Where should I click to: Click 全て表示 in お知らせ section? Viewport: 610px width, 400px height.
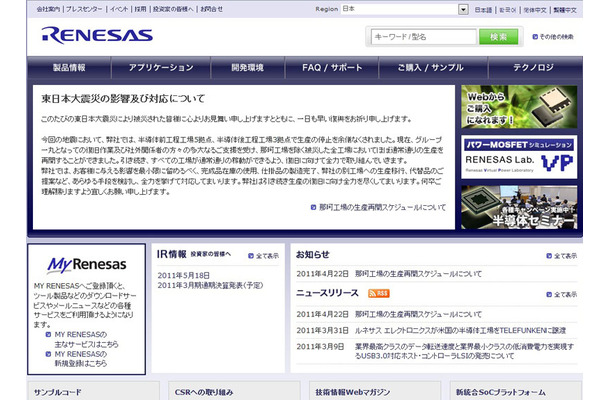click(x=565, y=256)
